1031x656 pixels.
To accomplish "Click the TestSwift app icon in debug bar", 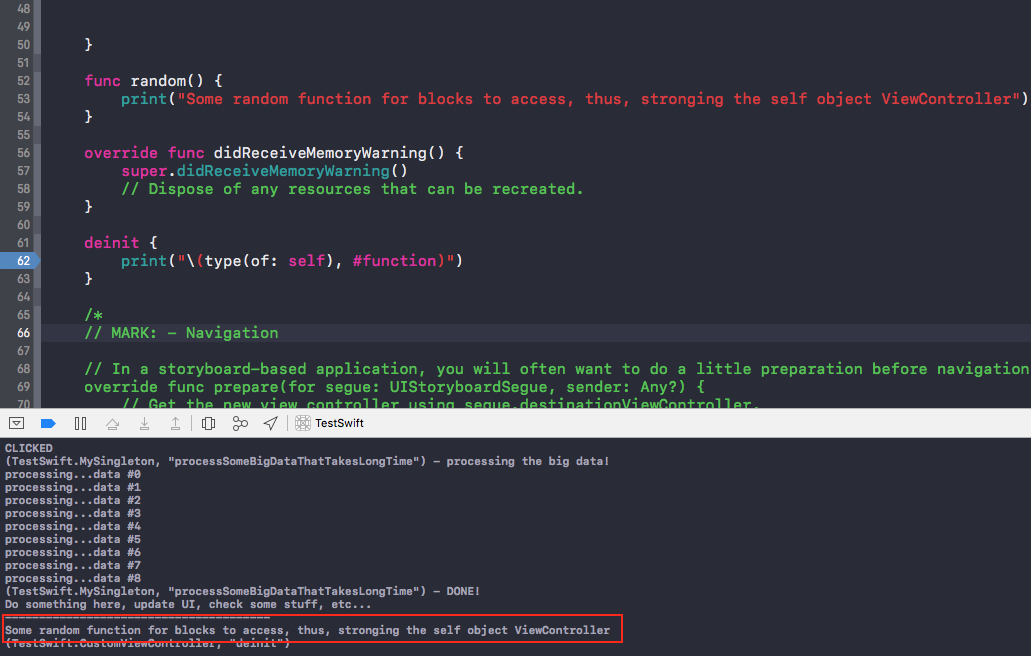I will coord(302,423).
